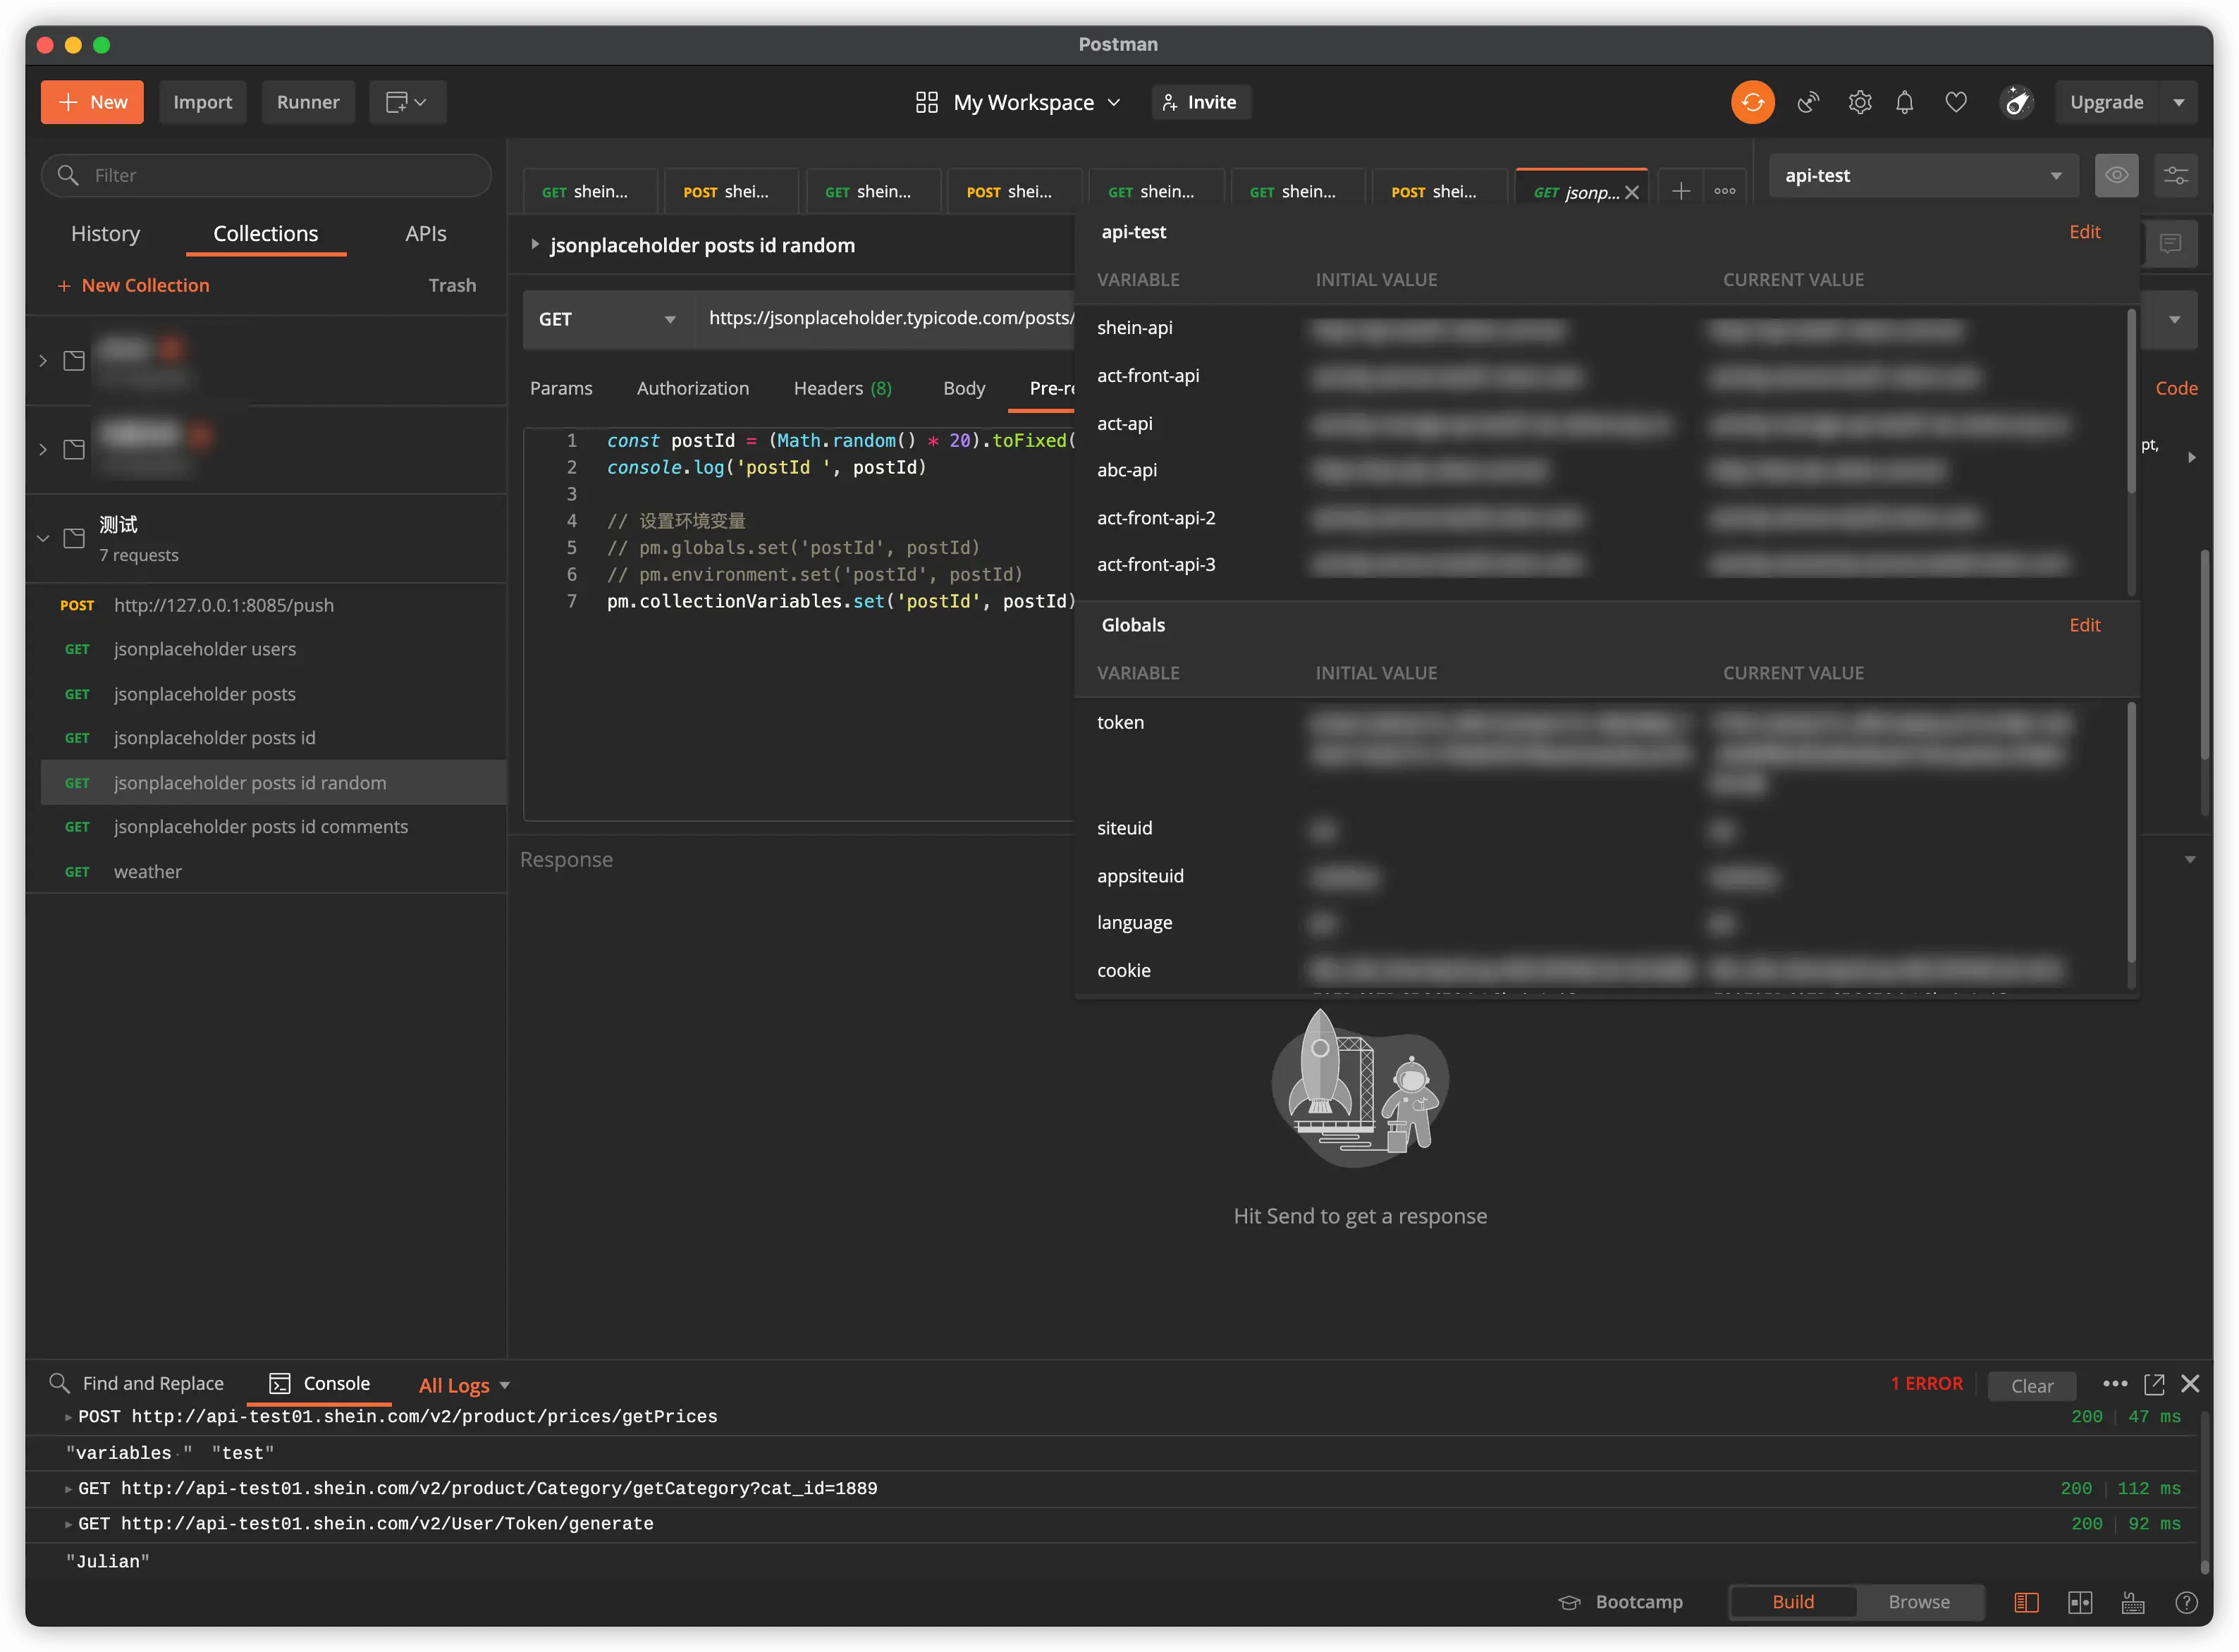Close the jsonp... request tab
Image resolution: width=2239 pixels, height=1652 pixels.
(x=1631, y=192)
